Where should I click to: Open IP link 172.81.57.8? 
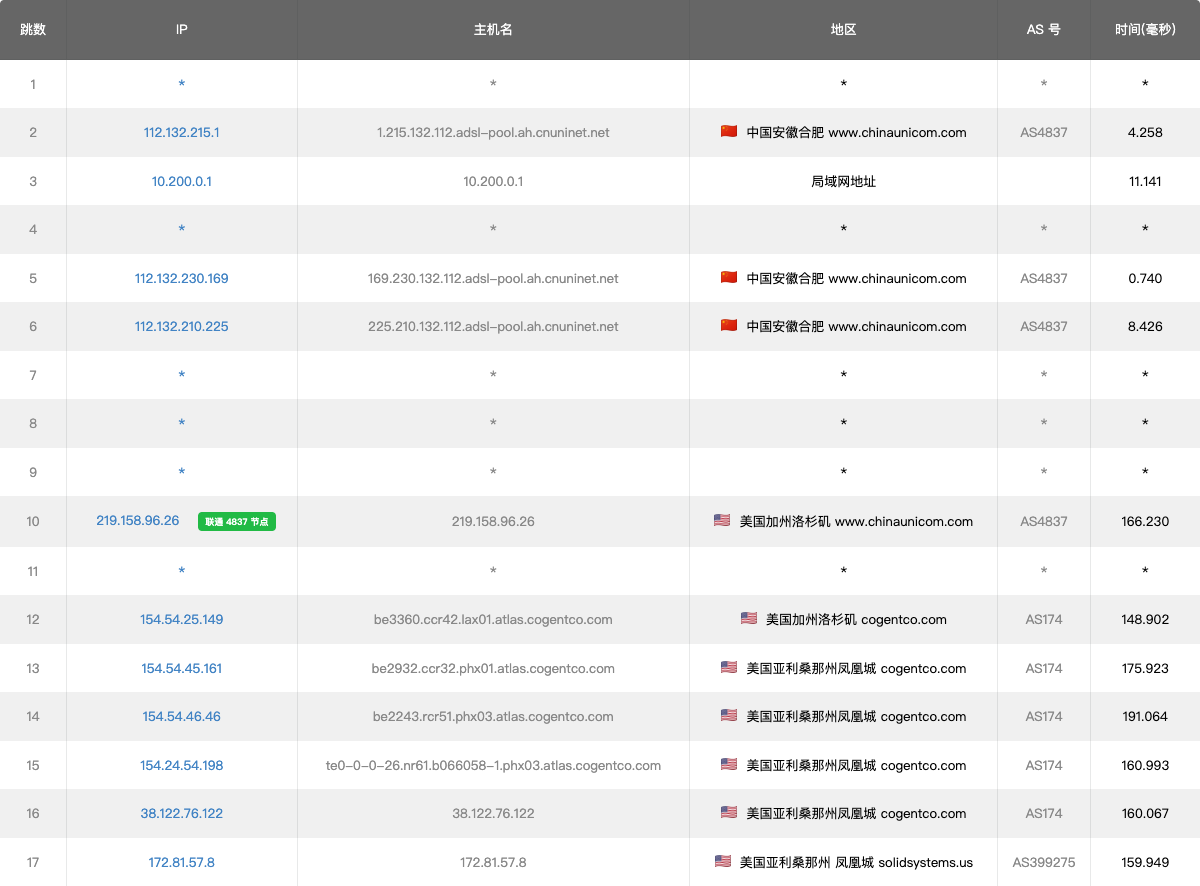(x=182, y=862)
